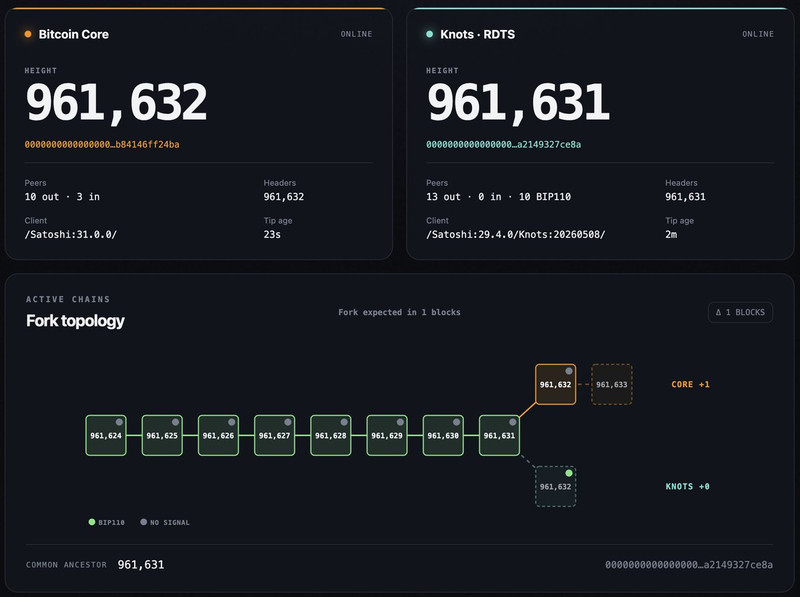
Task: Select common ancestor block 961,631 in chain
Action: pyautogui.click(x=499, y=435)
